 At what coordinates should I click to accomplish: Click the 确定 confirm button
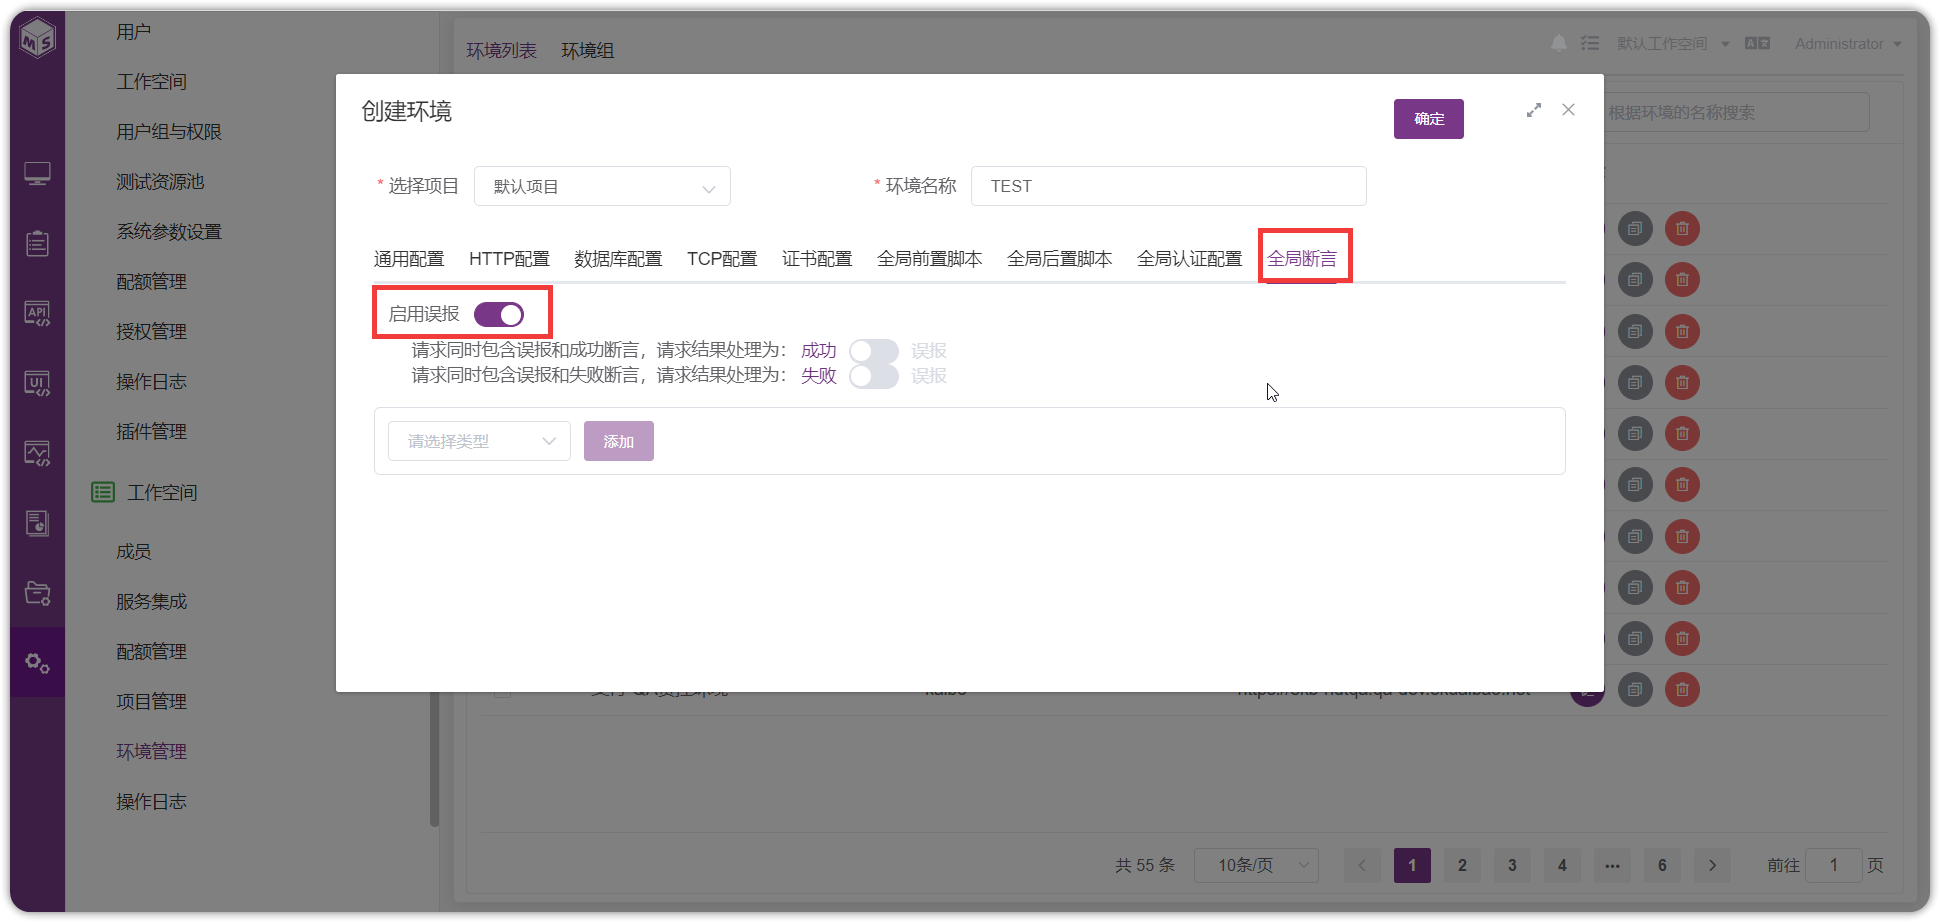coord(1429,119)
